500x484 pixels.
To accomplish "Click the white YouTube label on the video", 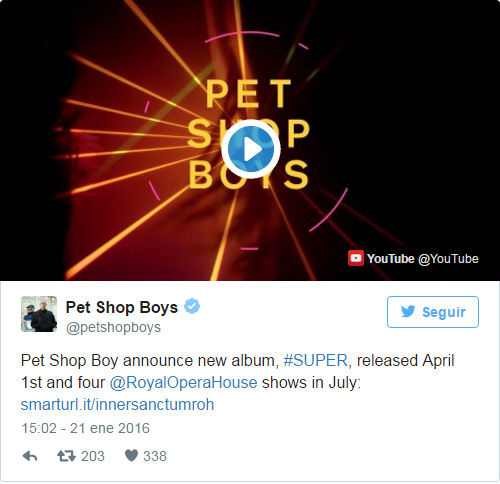I will pos(390,259).
